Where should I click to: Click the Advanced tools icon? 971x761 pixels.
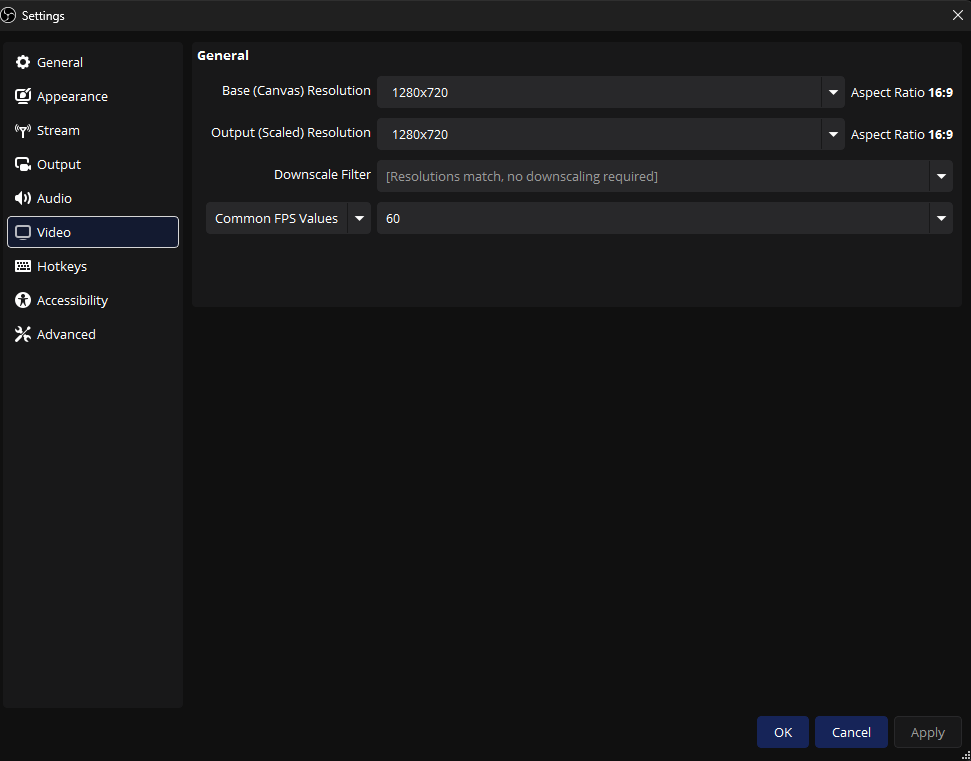click(x=23, y=334)
